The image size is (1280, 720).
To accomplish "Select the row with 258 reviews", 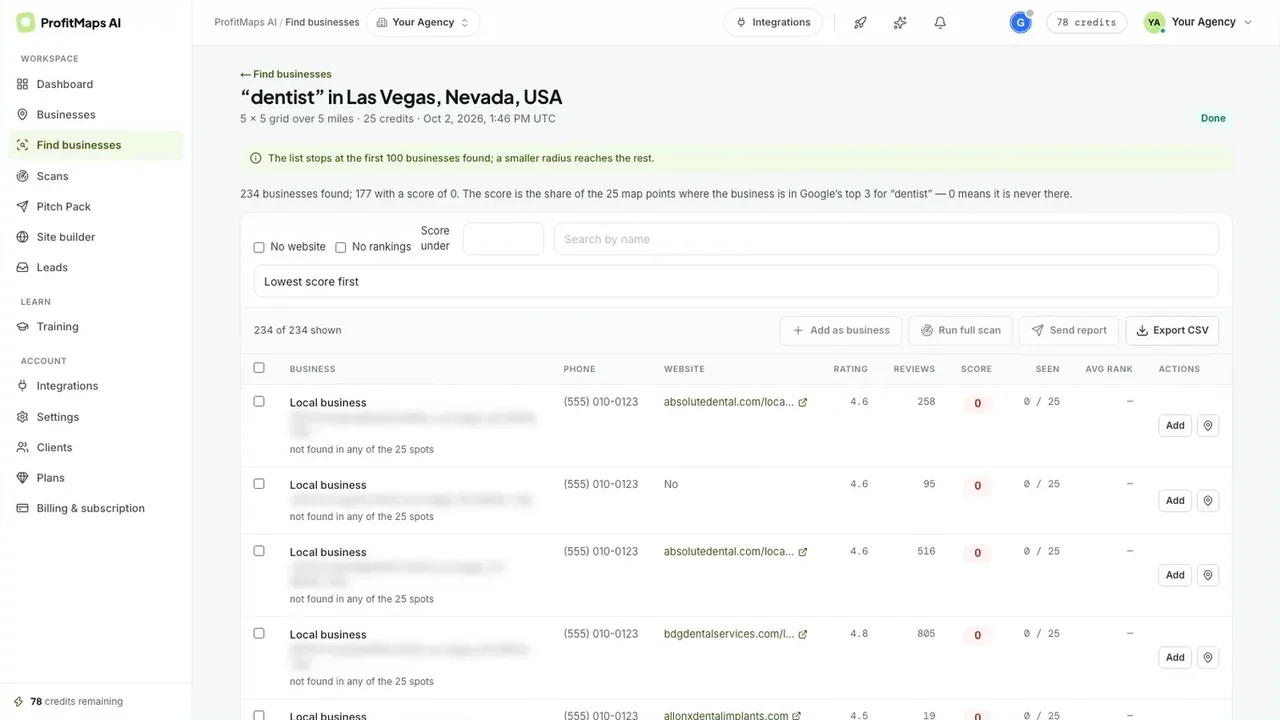I will 259,401.
